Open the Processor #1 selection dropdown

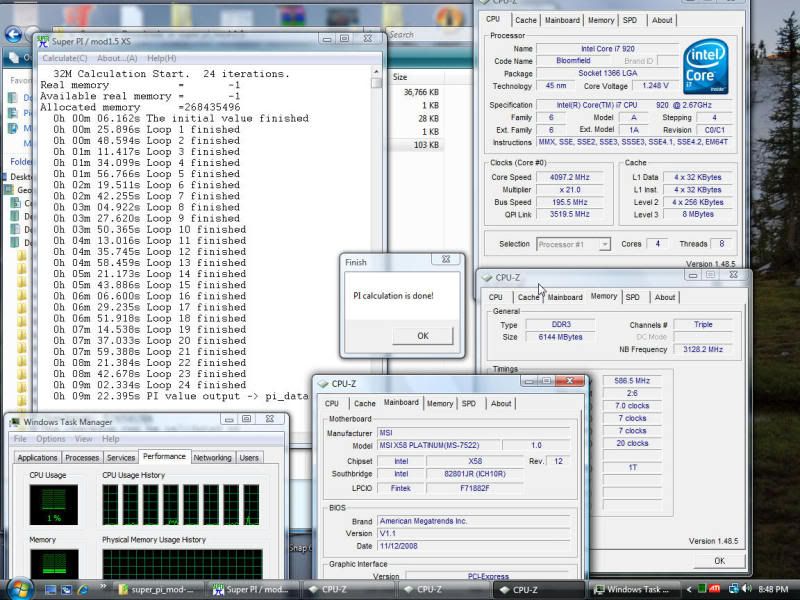(x=573, y=244)
